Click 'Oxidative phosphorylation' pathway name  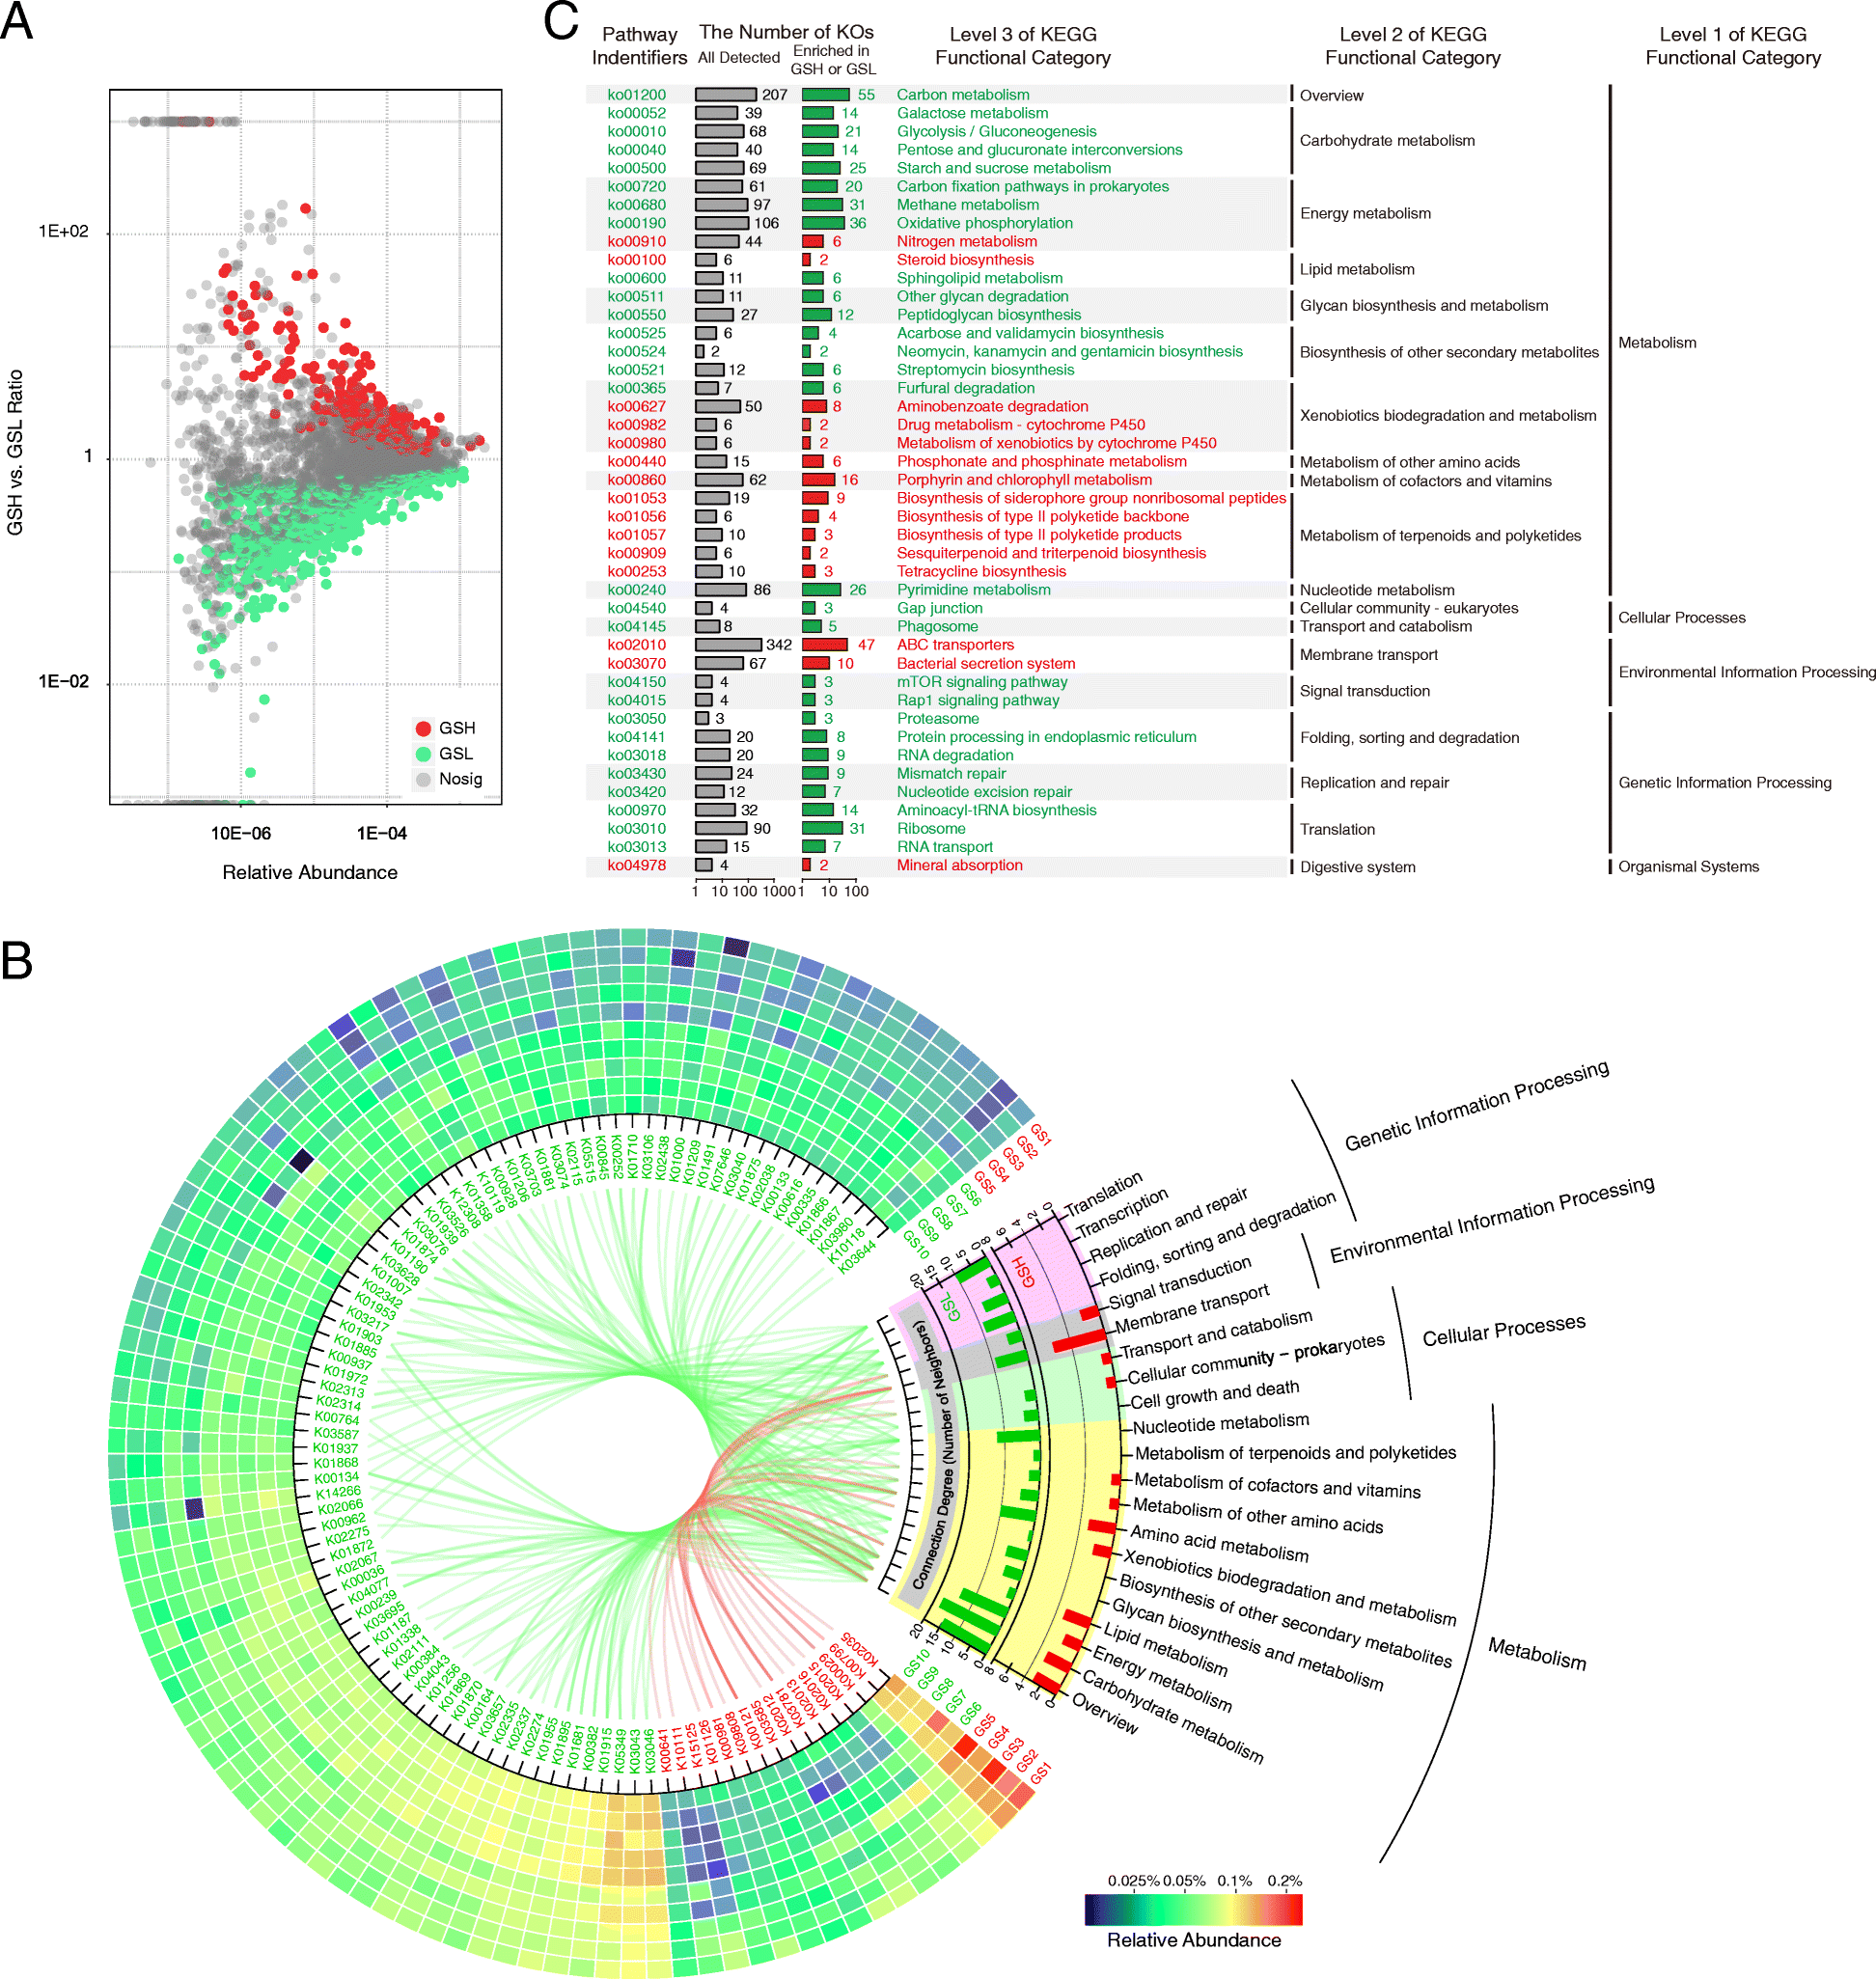[984, 223]
